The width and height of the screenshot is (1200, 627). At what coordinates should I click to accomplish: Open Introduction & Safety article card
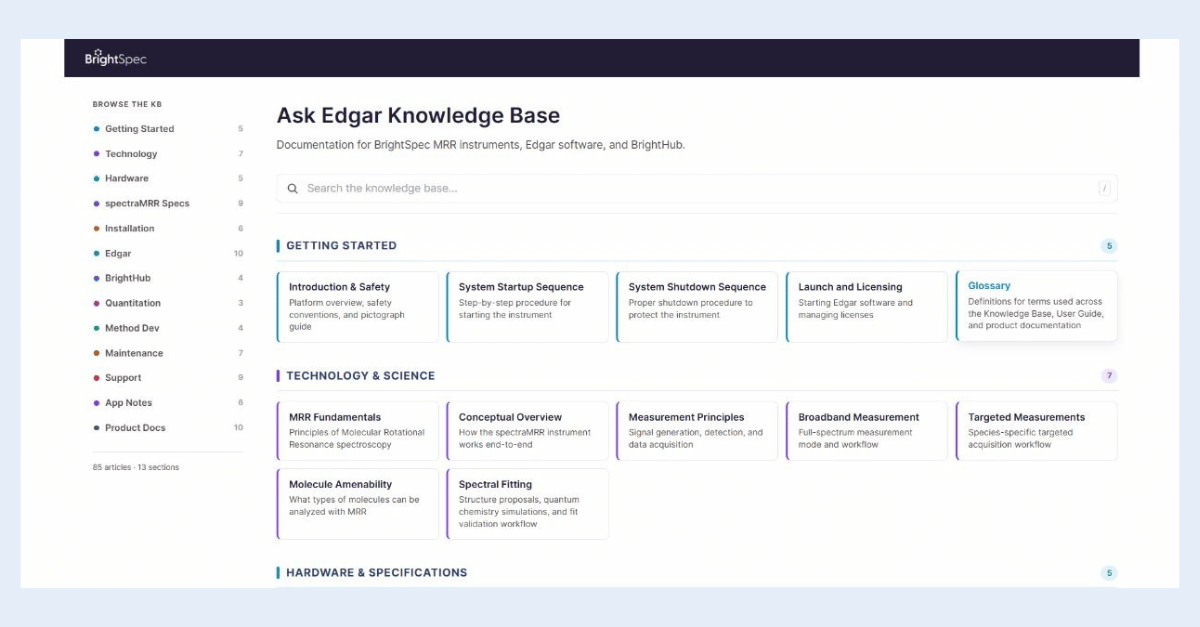point(358,307)
